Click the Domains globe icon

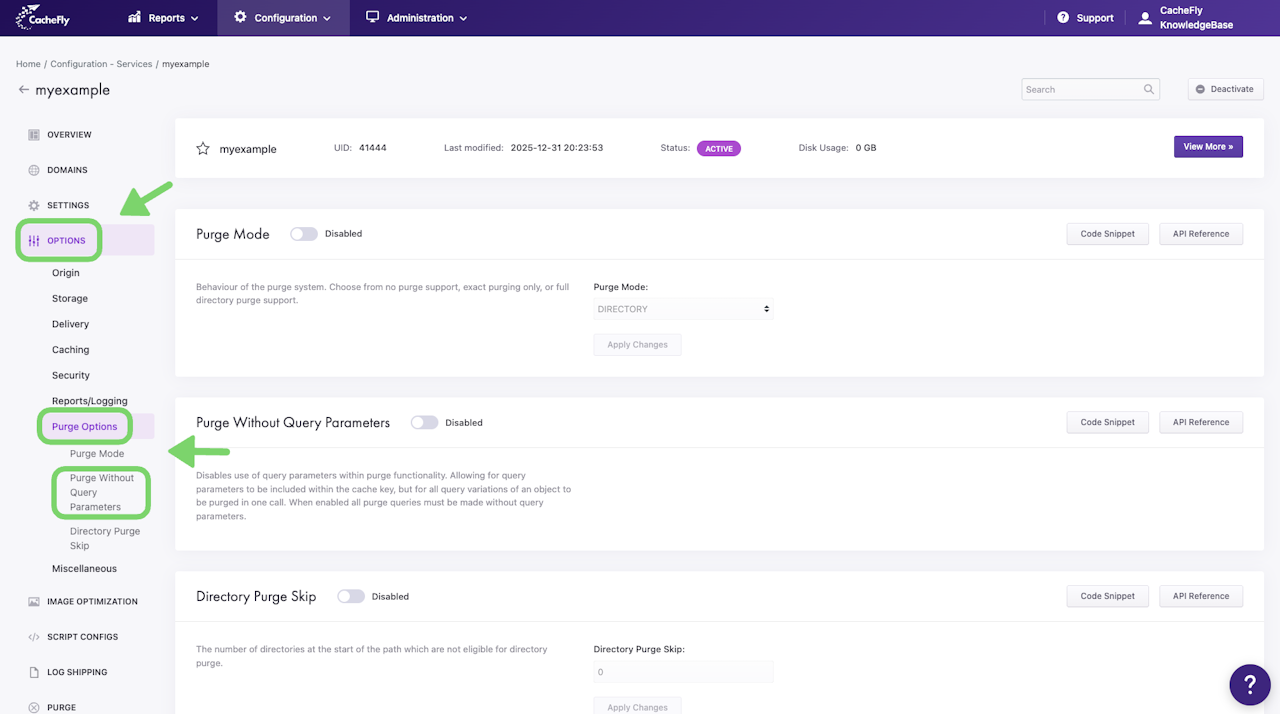click(34, 170)
